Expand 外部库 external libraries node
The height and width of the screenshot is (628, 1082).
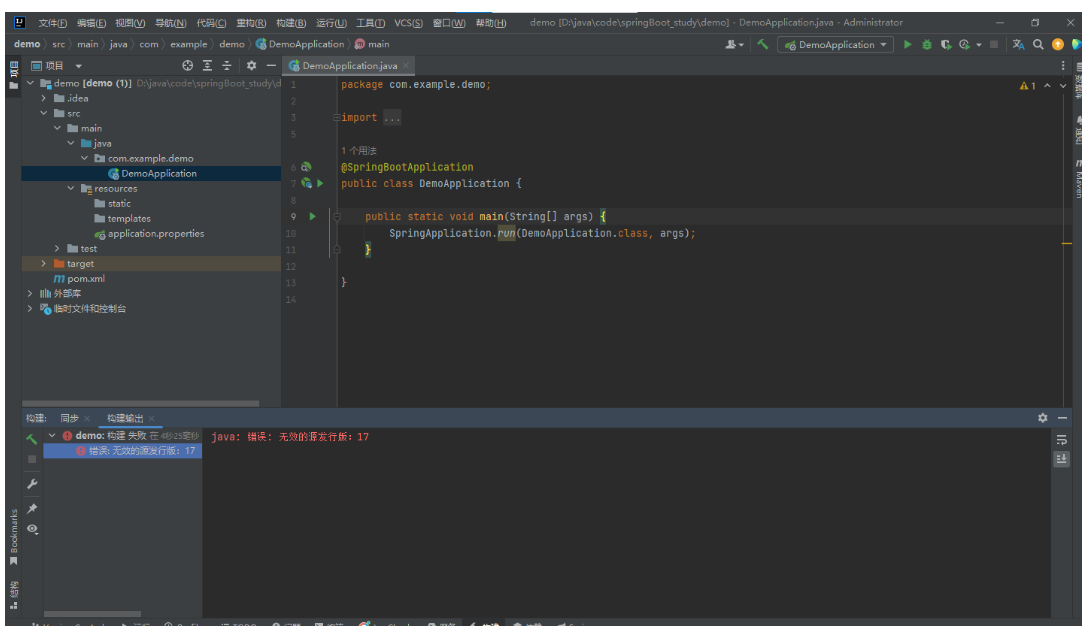[x=30, y=293]
